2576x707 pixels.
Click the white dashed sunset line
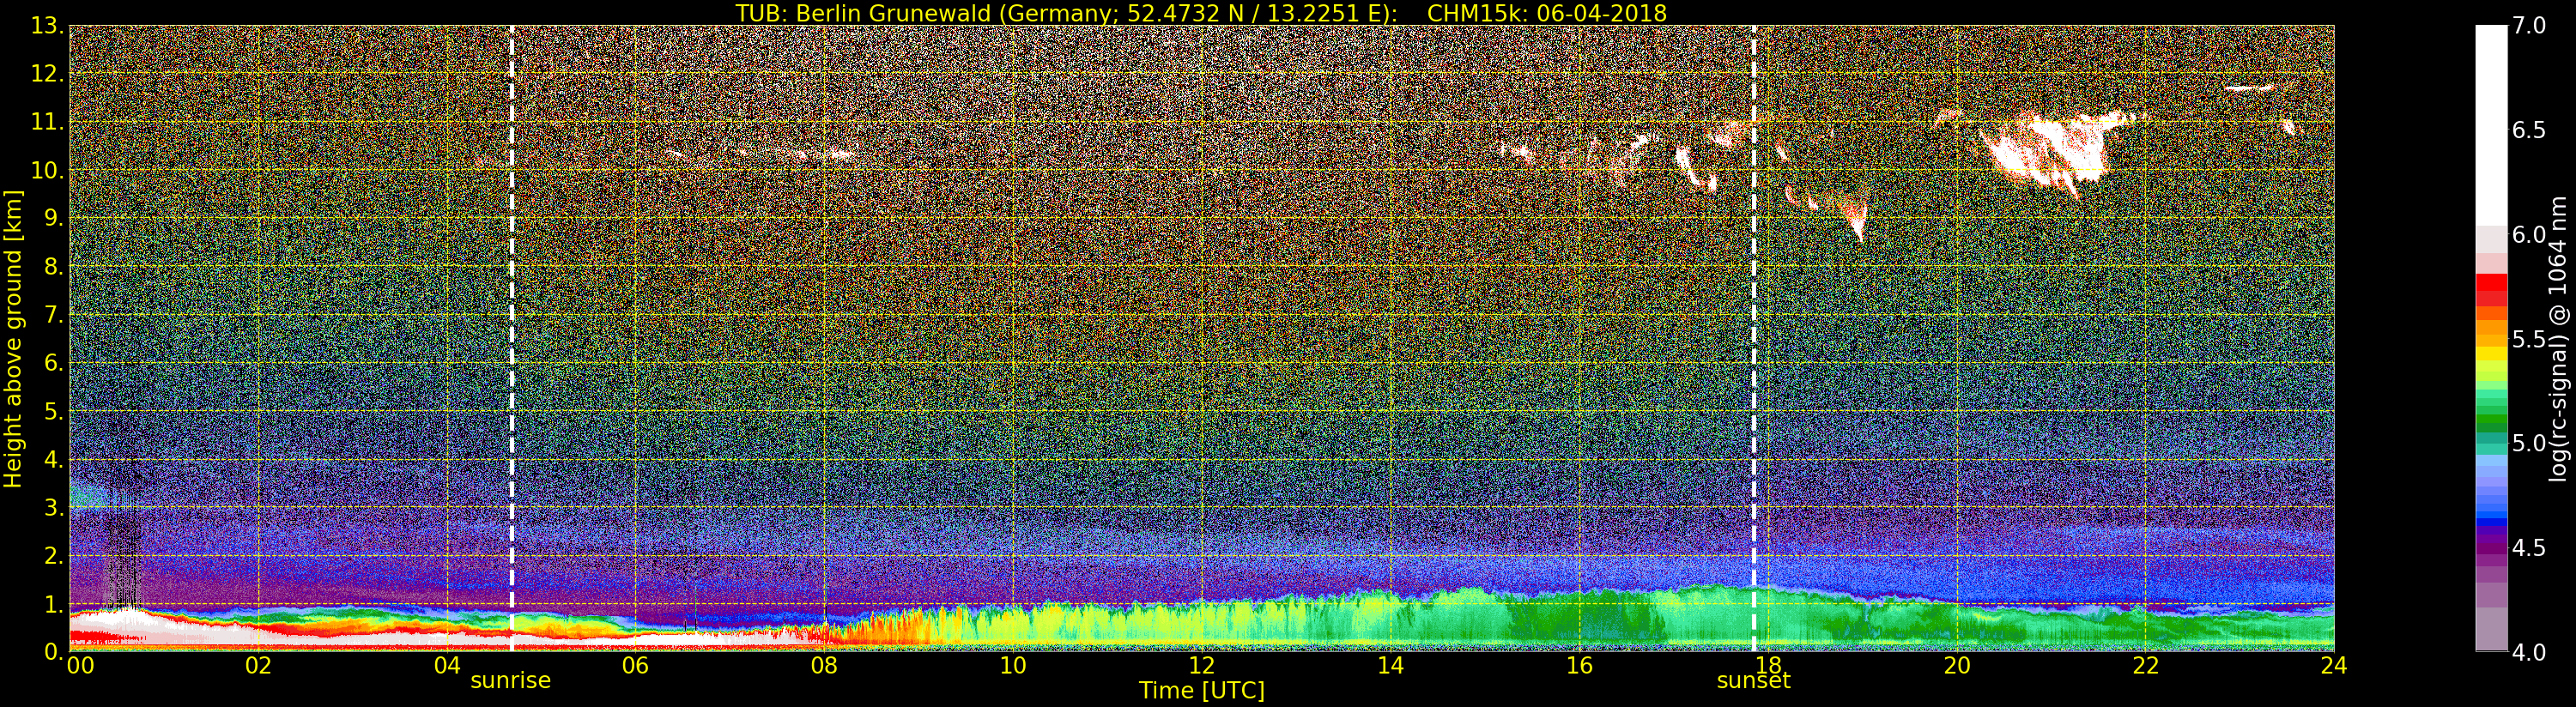coord(1754,338)
